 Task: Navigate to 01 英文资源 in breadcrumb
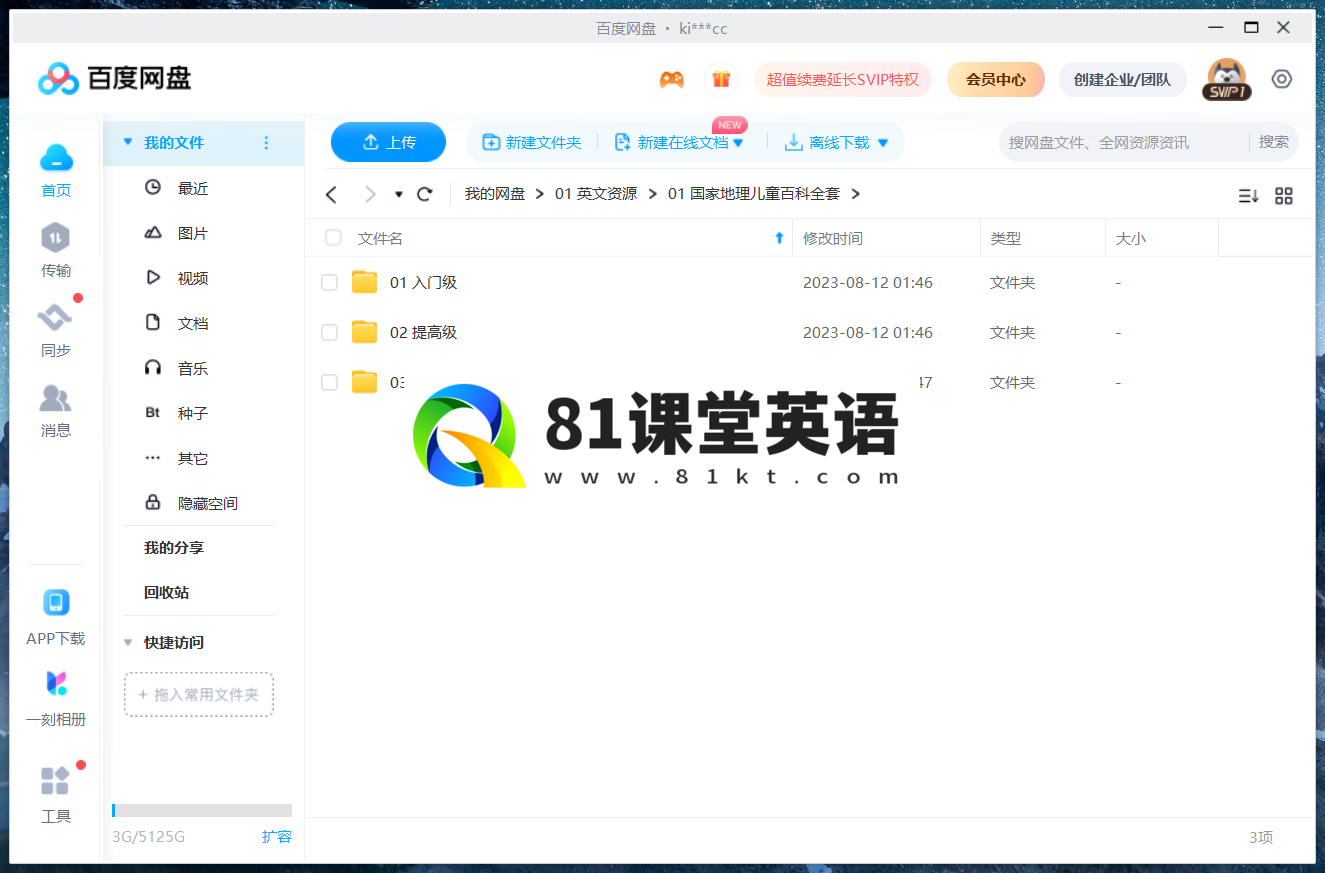tap(596, 194)
